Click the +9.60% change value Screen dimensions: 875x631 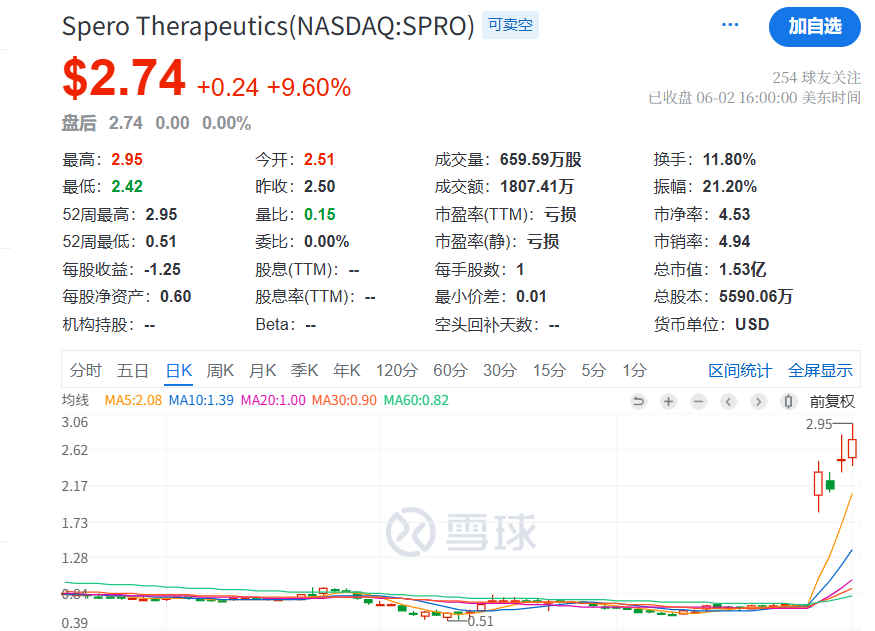coord(309,88)
